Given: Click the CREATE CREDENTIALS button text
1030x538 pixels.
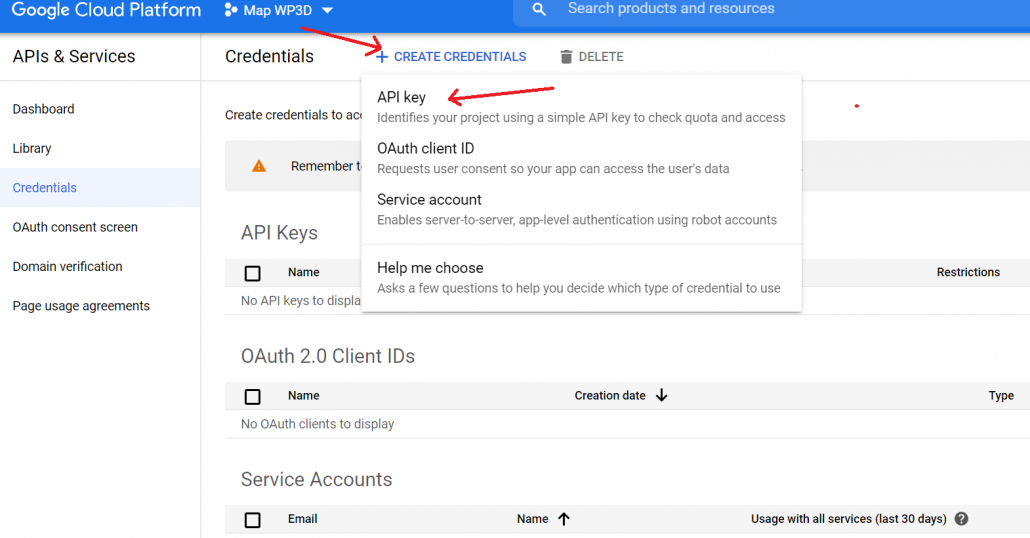Looking at the screenshot, I should point(460,57).
